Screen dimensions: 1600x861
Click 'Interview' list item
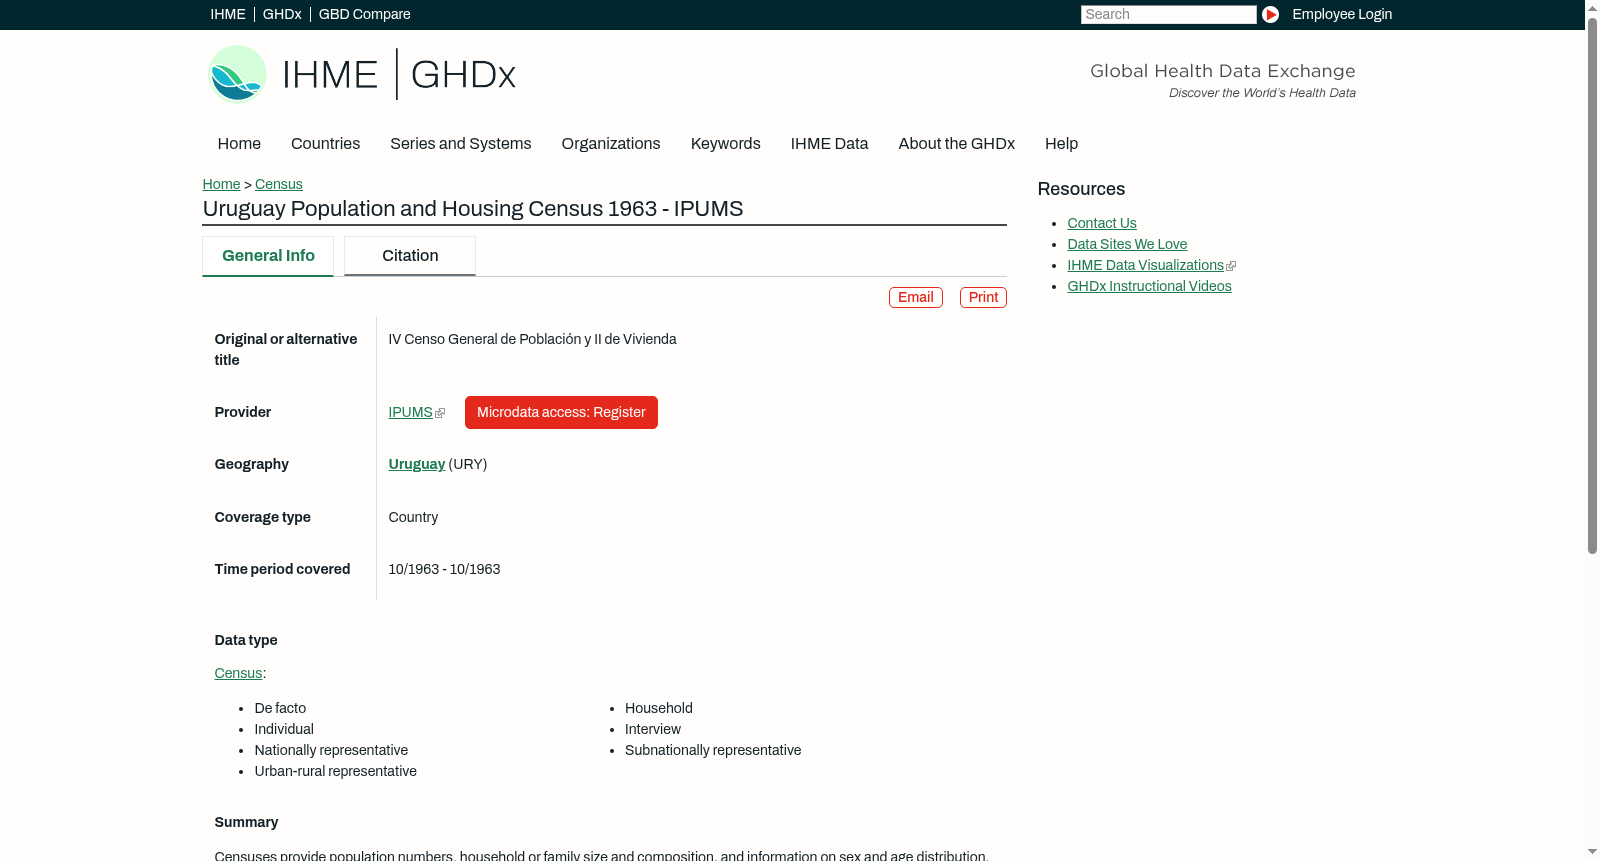click(653, 729)
